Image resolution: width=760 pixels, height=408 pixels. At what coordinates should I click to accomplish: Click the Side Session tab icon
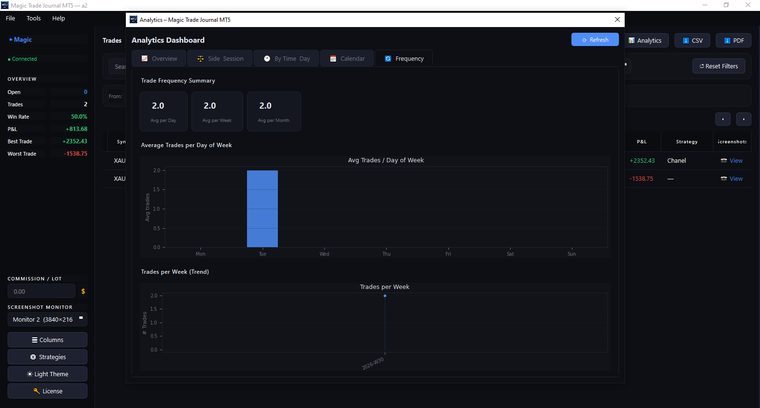(x=200, y=59)
